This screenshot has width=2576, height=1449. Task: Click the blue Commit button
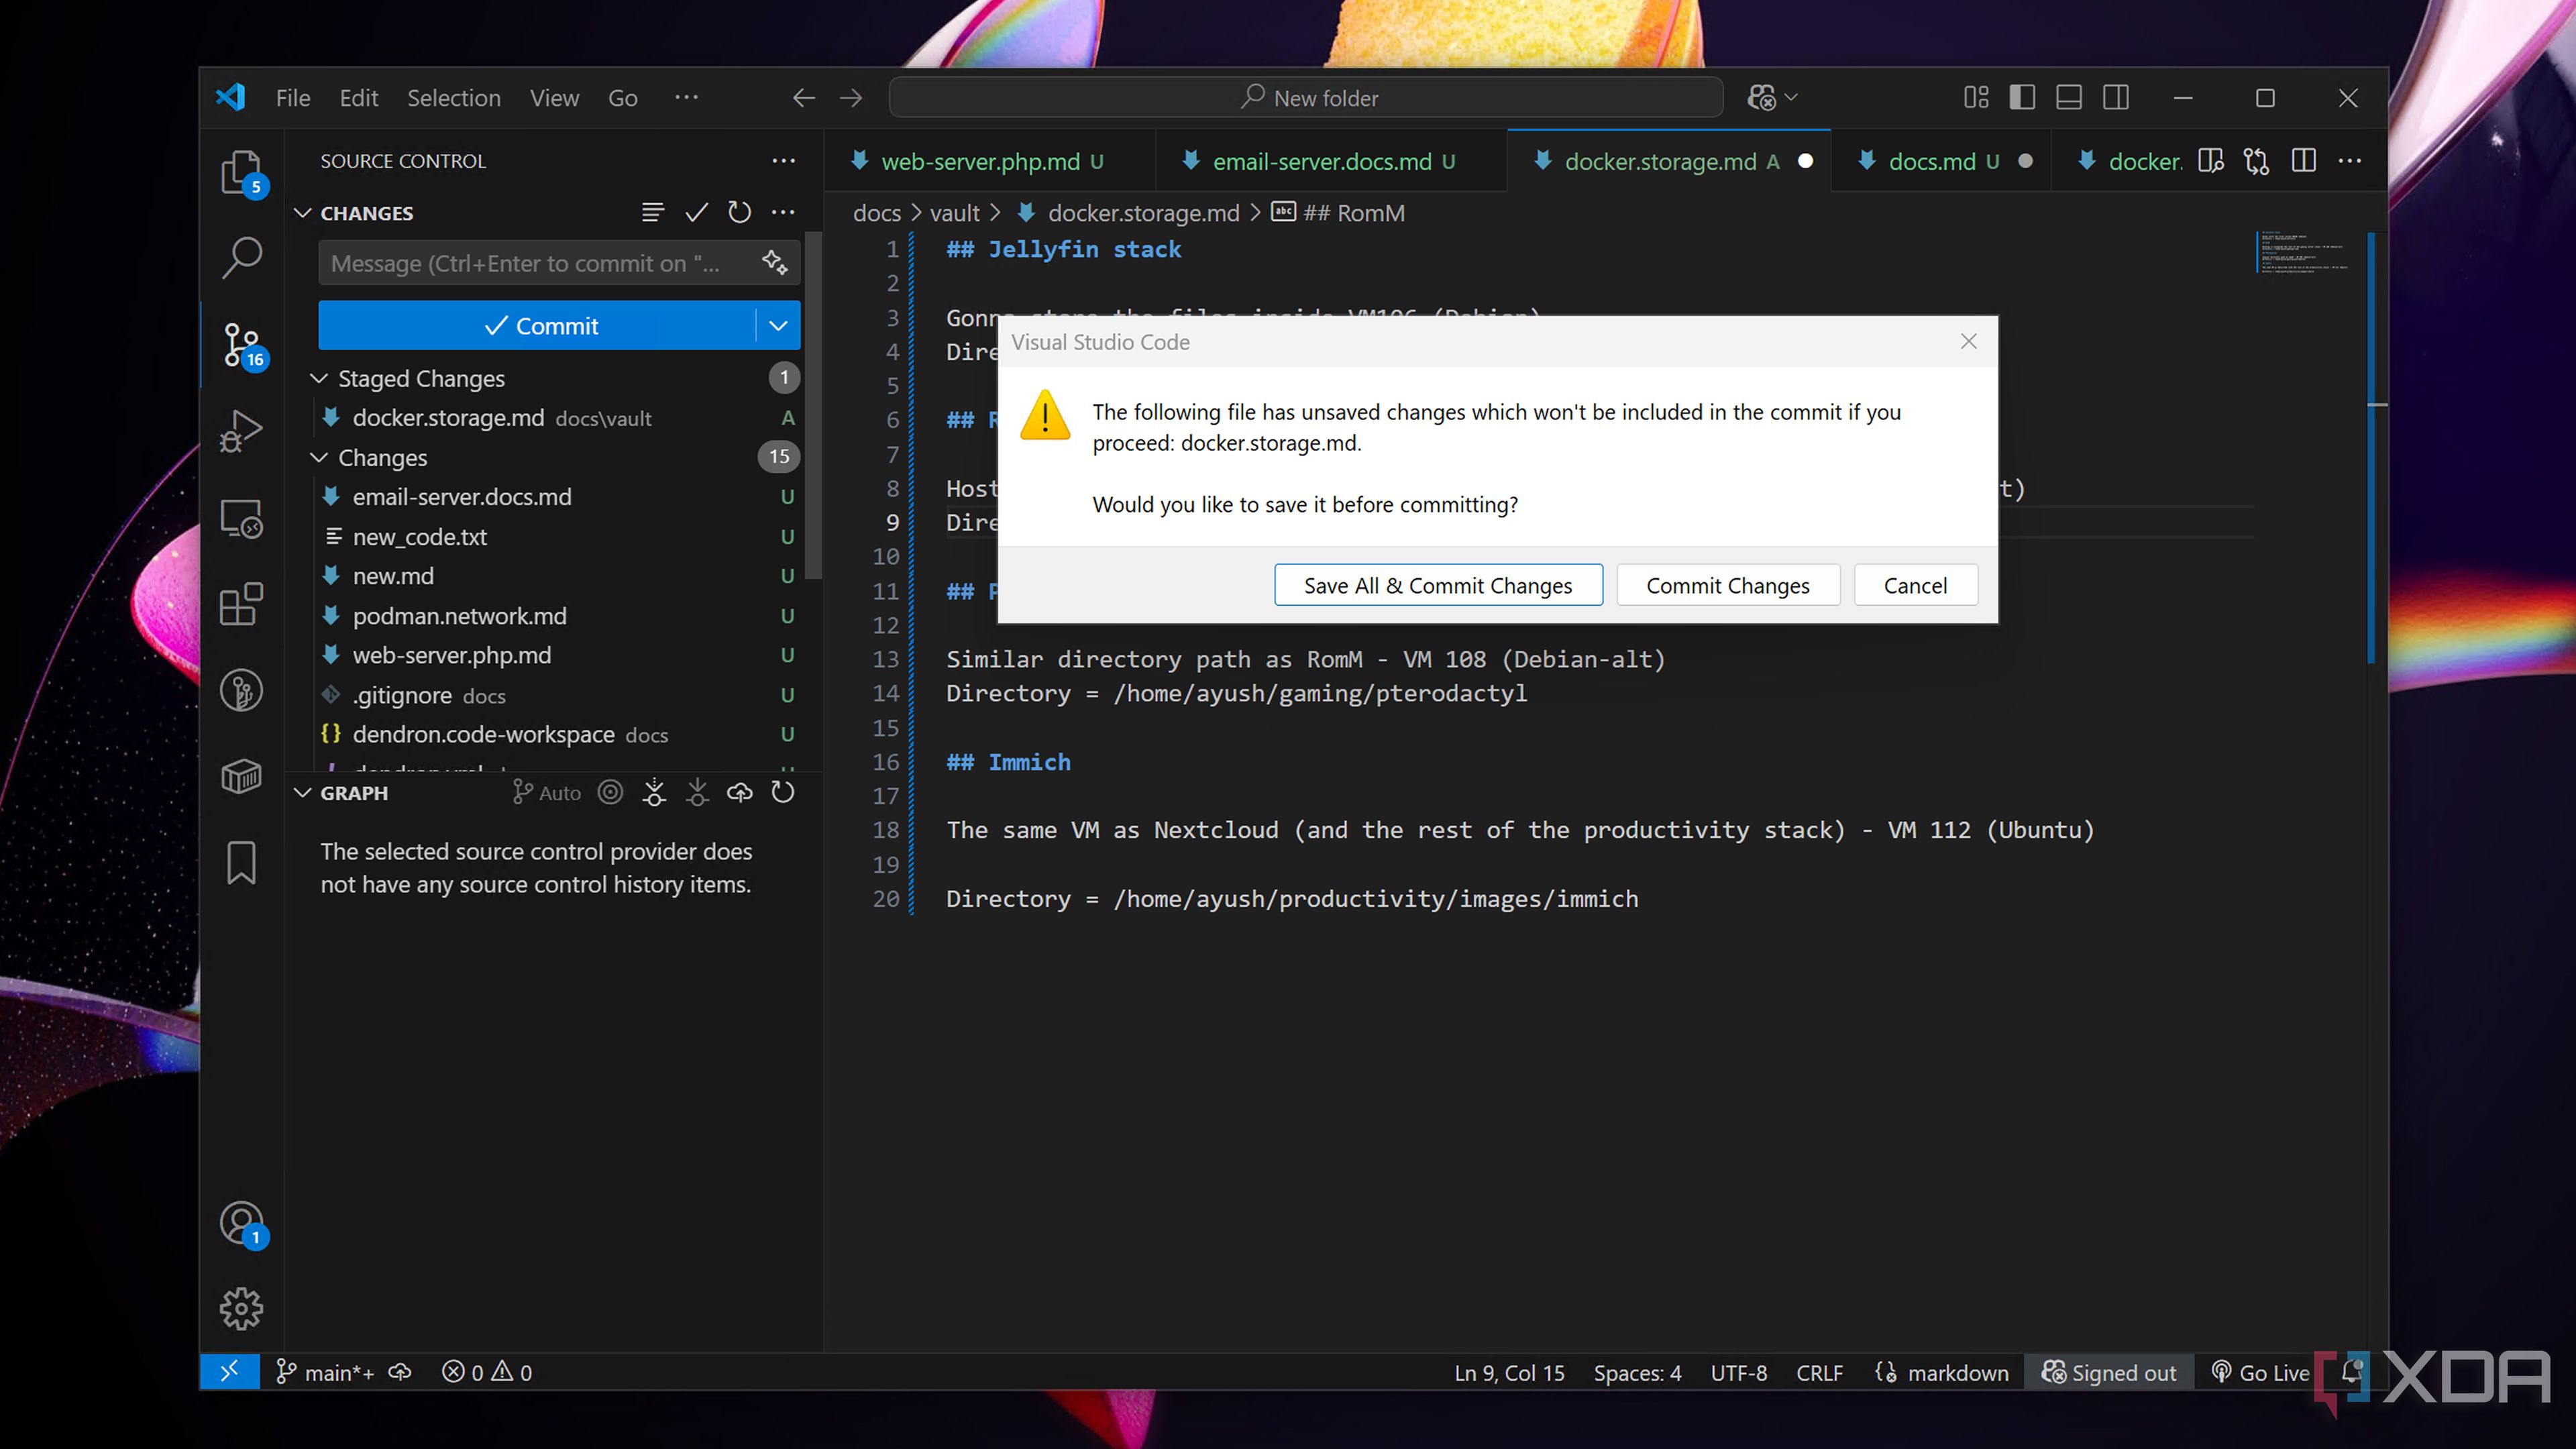(x=538, y=326)
